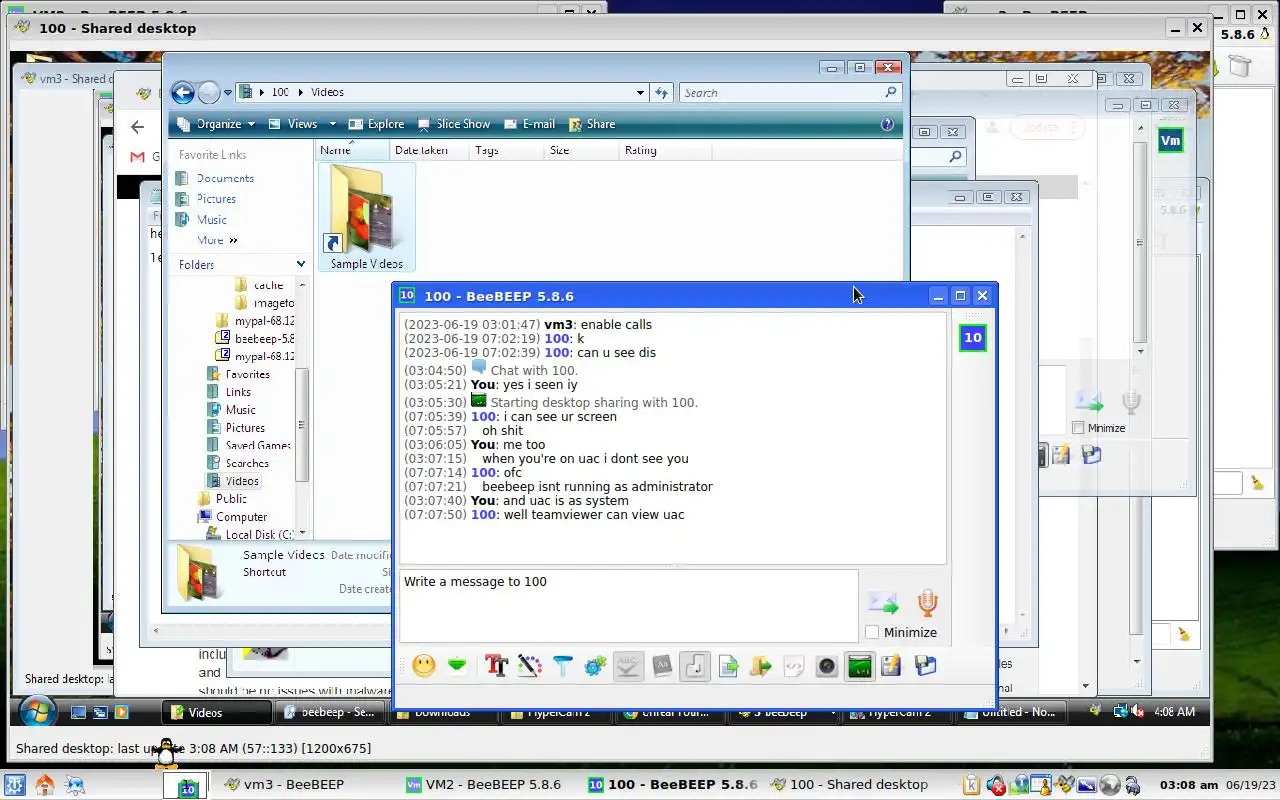Click Videos button on inner Windows taskbar
This screenshot has height=800, width=1280.
(217, 712)
